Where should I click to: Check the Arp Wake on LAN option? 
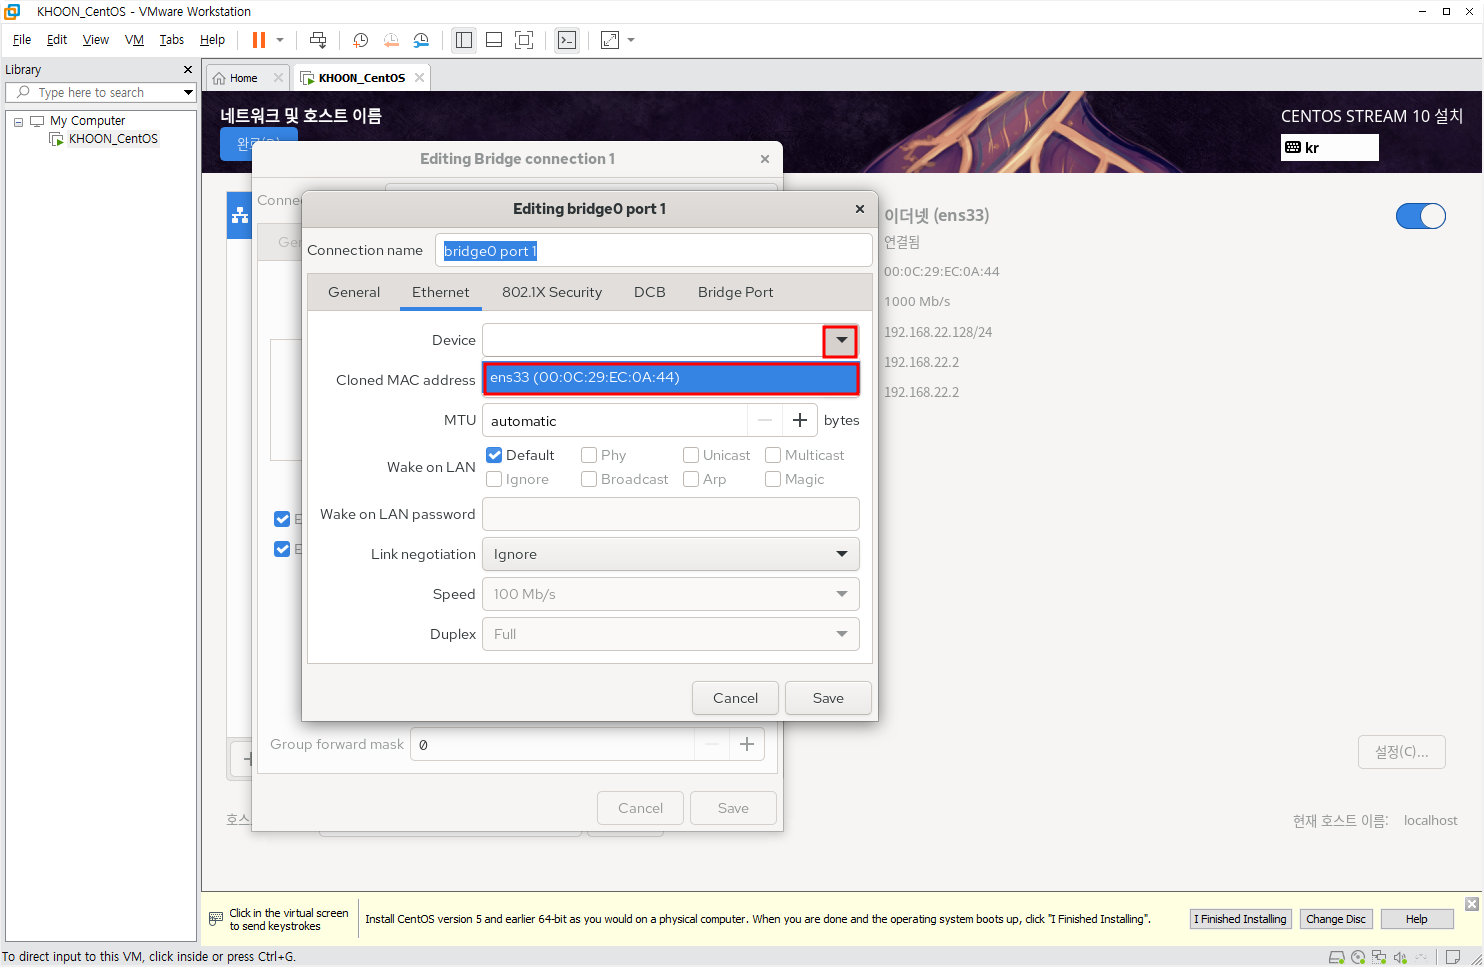(691, 479)
